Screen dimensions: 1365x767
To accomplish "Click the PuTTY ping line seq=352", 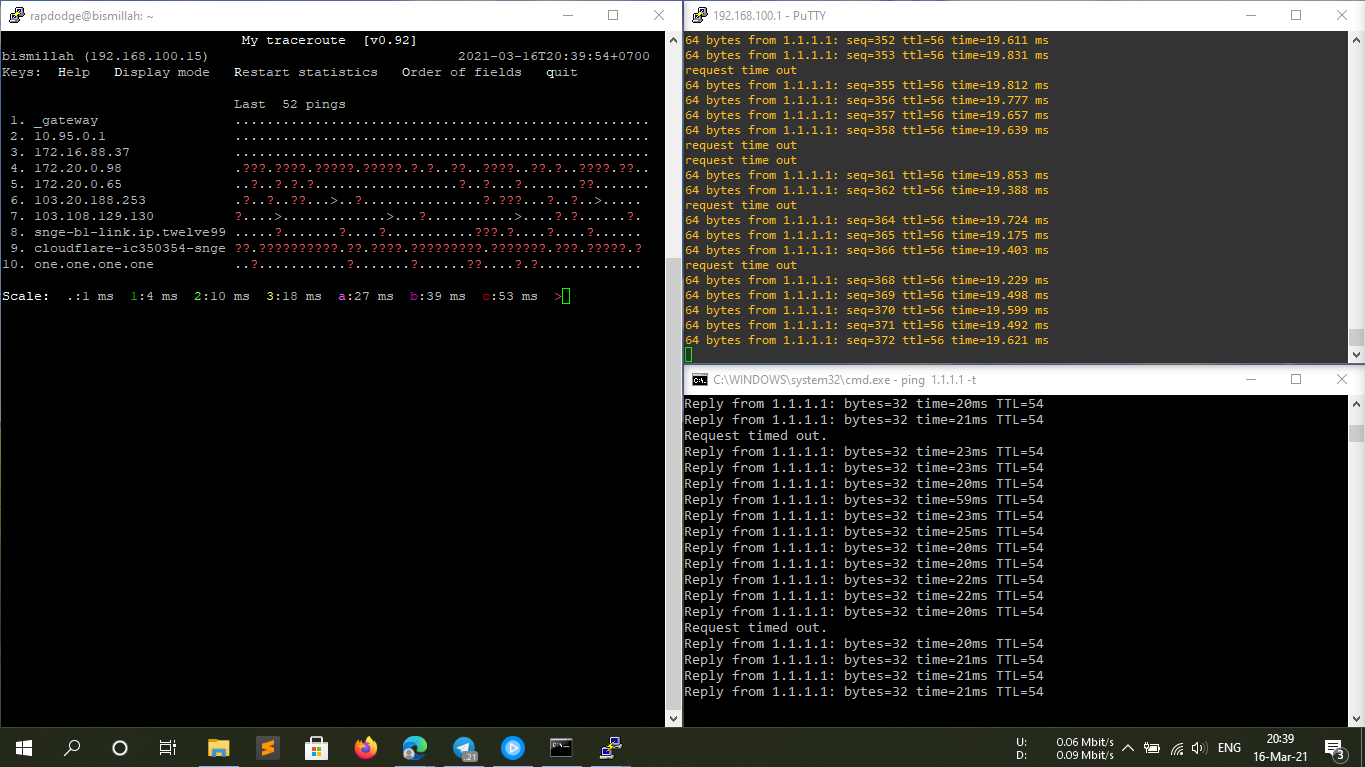I will coord(867,40).
